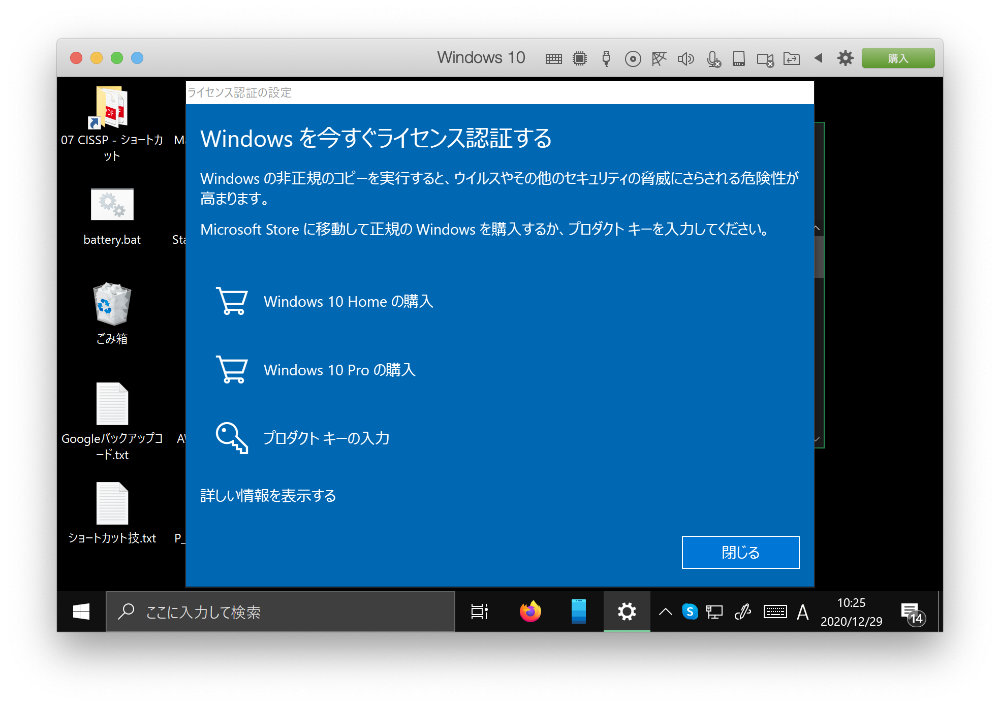Screen dimensions: 1000x707
Task: Click the ここに入力して検索 search box
Action: click(280, 612)
